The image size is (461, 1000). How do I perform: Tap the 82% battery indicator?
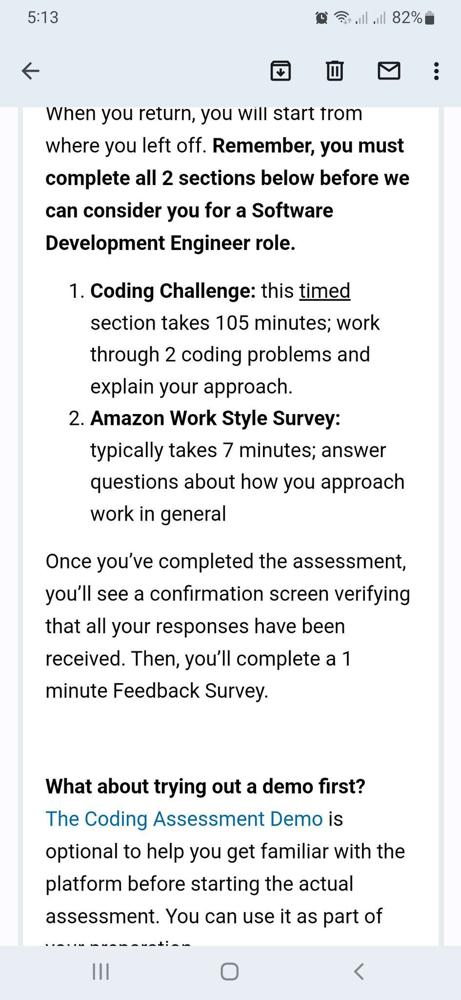pyautogui.click(x=413, y=18)
